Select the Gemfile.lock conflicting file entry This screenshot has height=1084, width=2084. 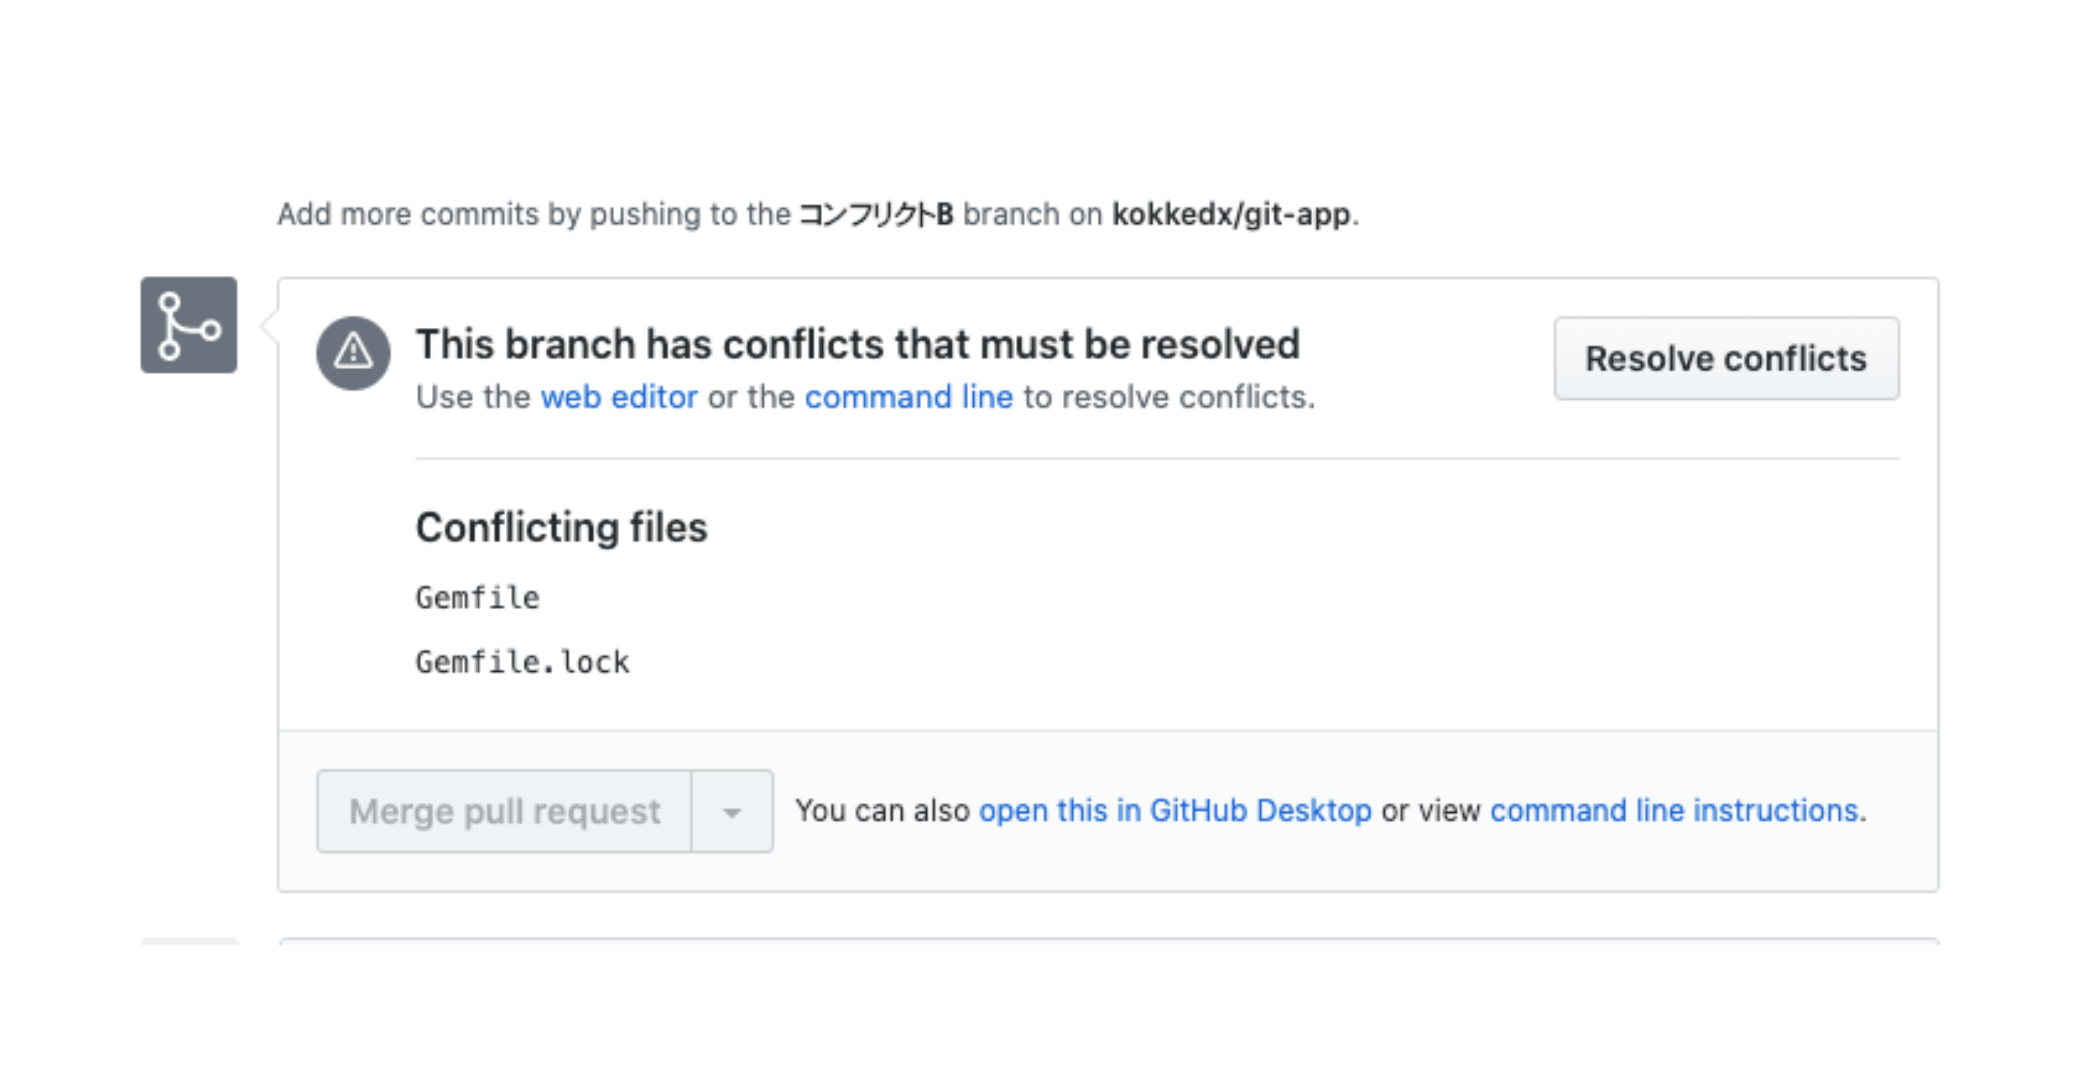coord(522,662)
